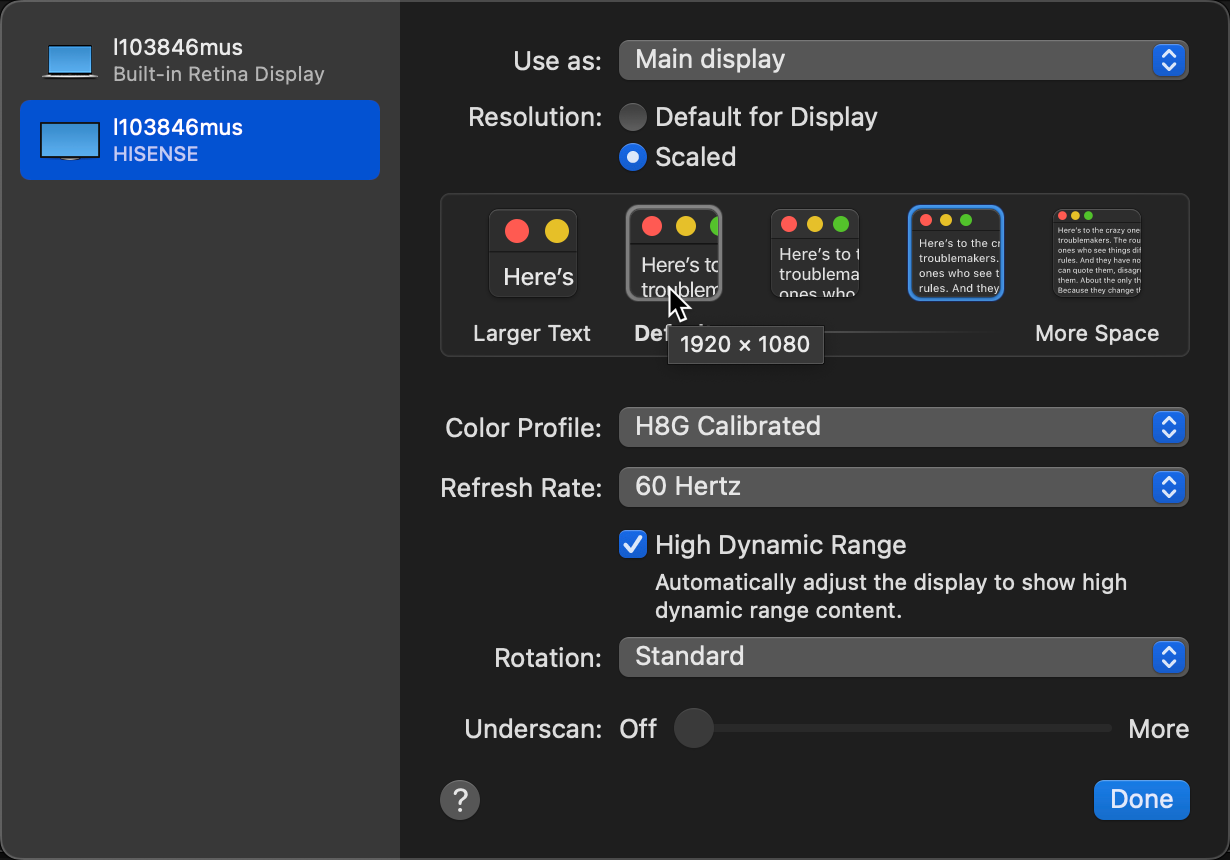This screenshot has width=1230, height=860.
Task: Click the Done button
Action: click(x=1141, y=800)
